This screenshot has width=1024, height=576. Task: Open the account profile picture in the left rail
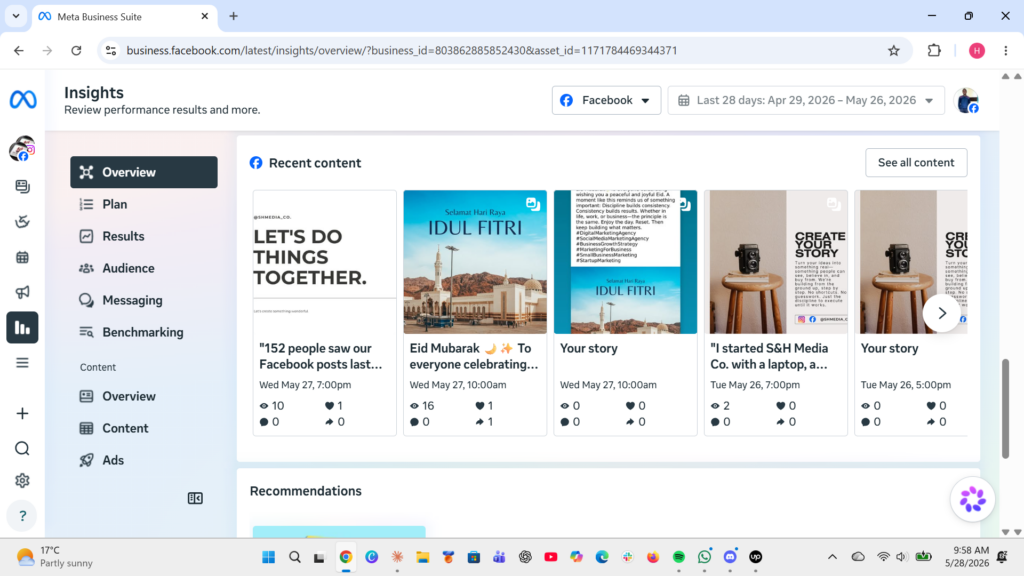point(22,149)
